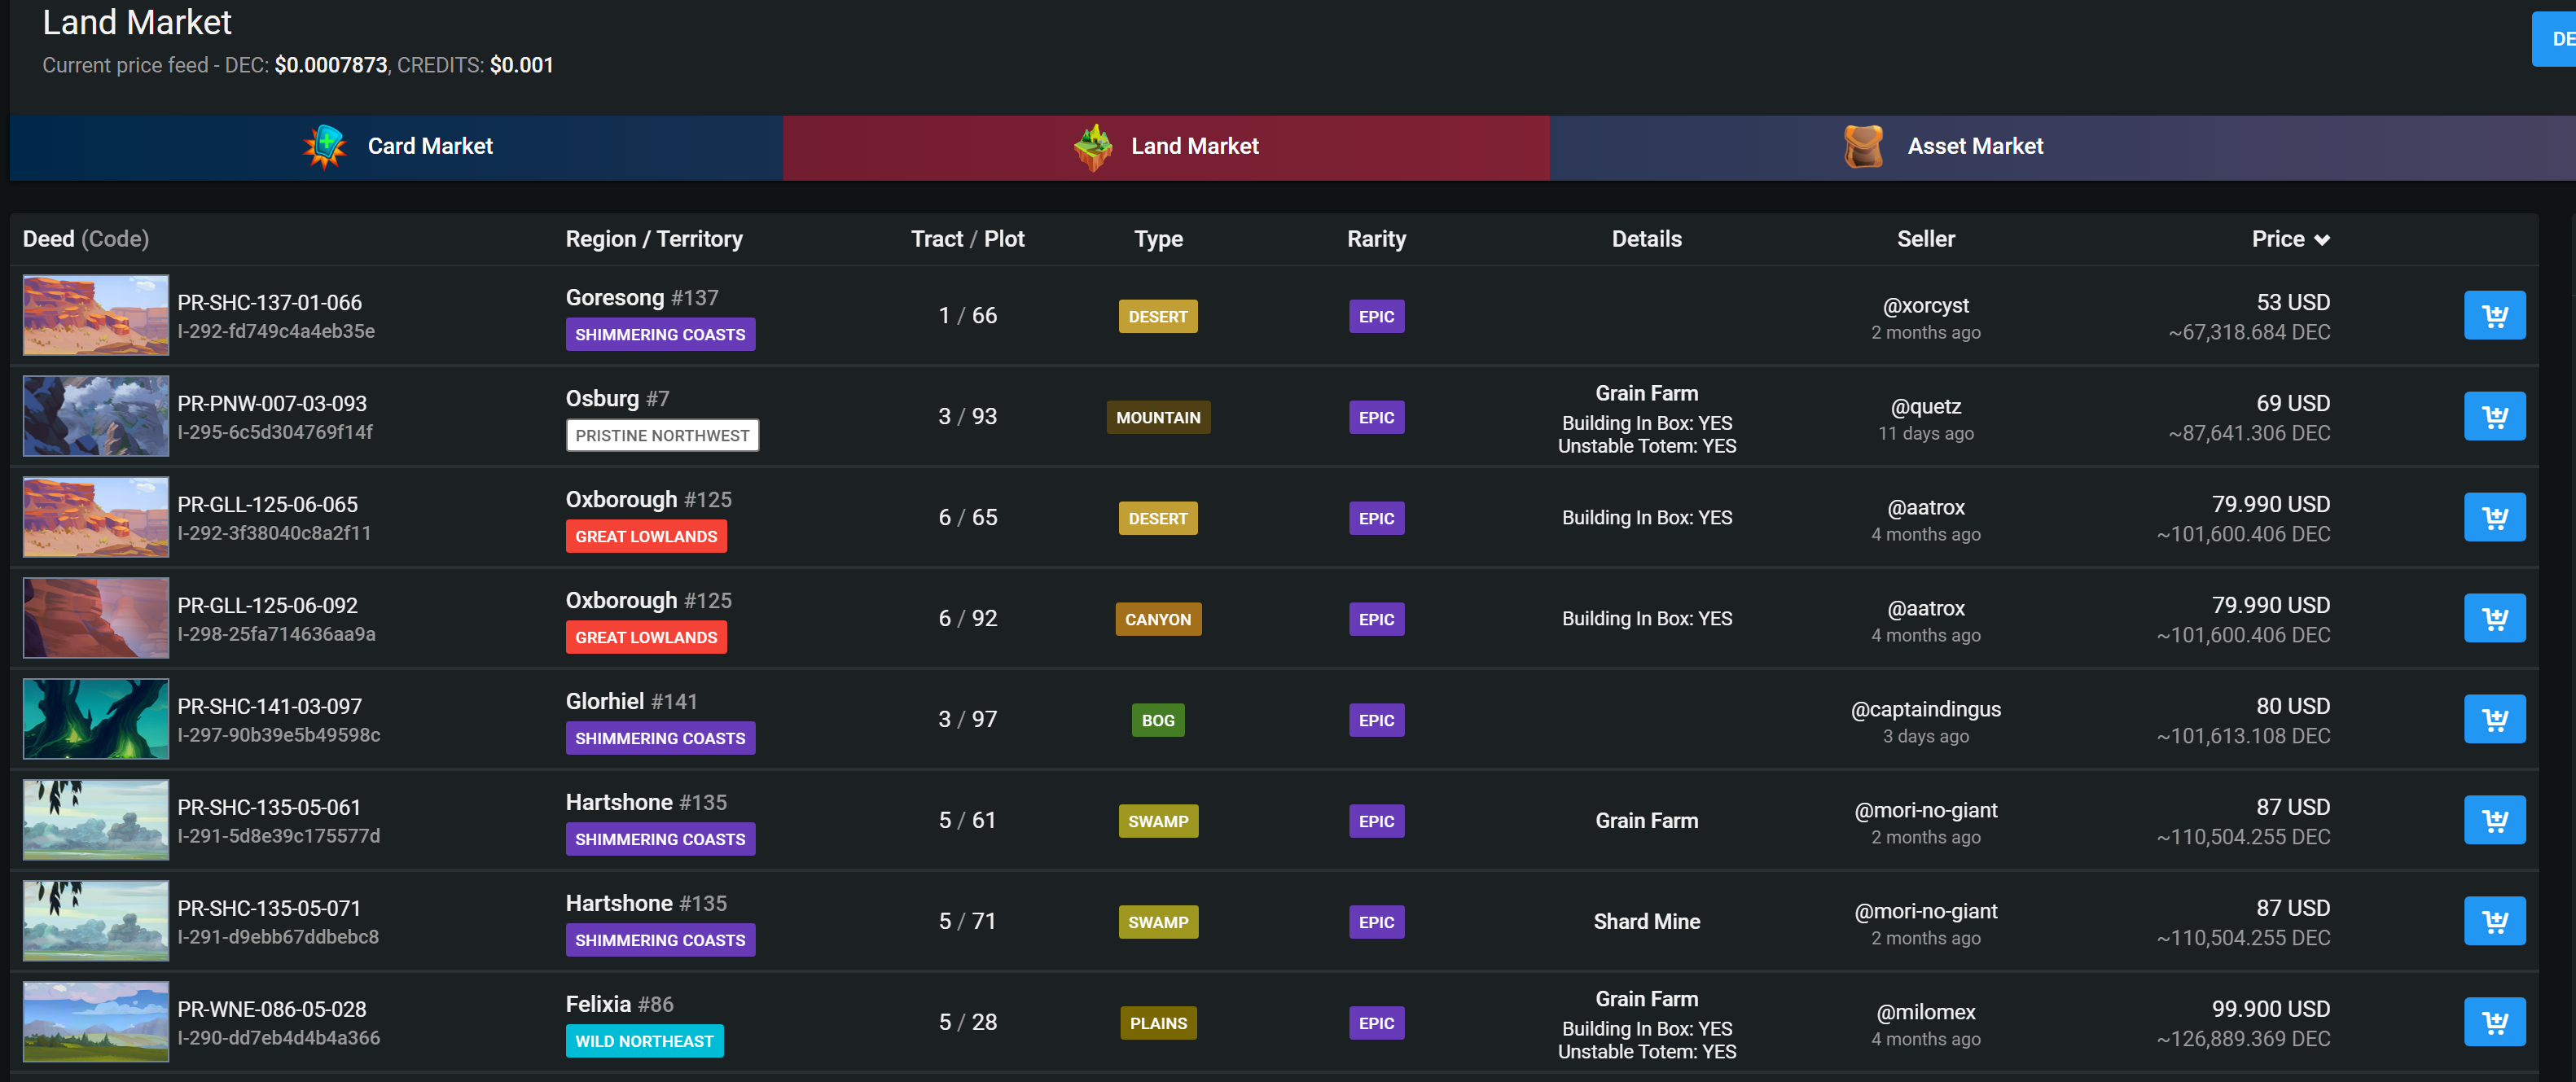Click the Rarity column header

pyautogui.click(x=1376, y=239)
